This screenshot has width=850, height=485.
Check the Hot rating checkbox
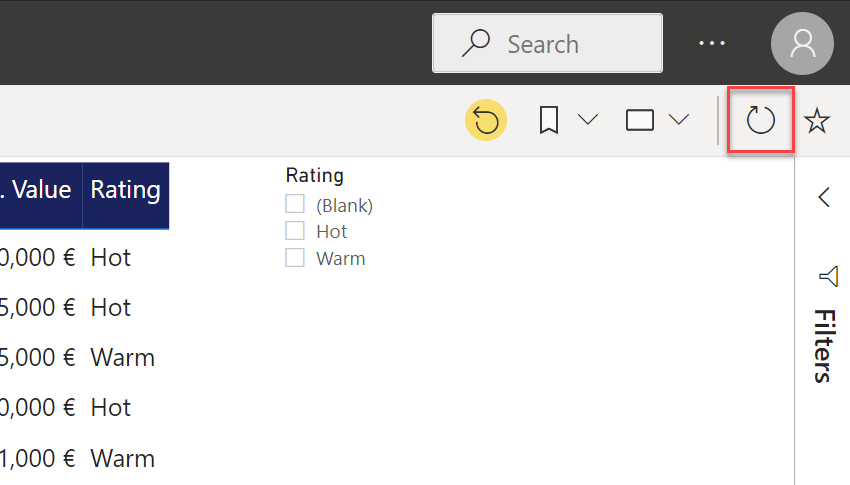pos(295,230)
